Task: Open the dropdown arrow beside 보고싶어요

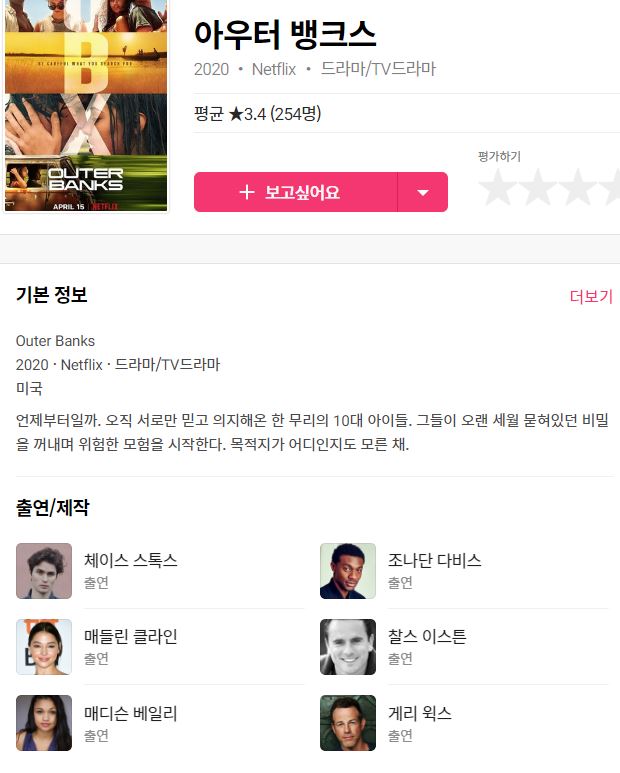Action: click(x=423, y=192)
